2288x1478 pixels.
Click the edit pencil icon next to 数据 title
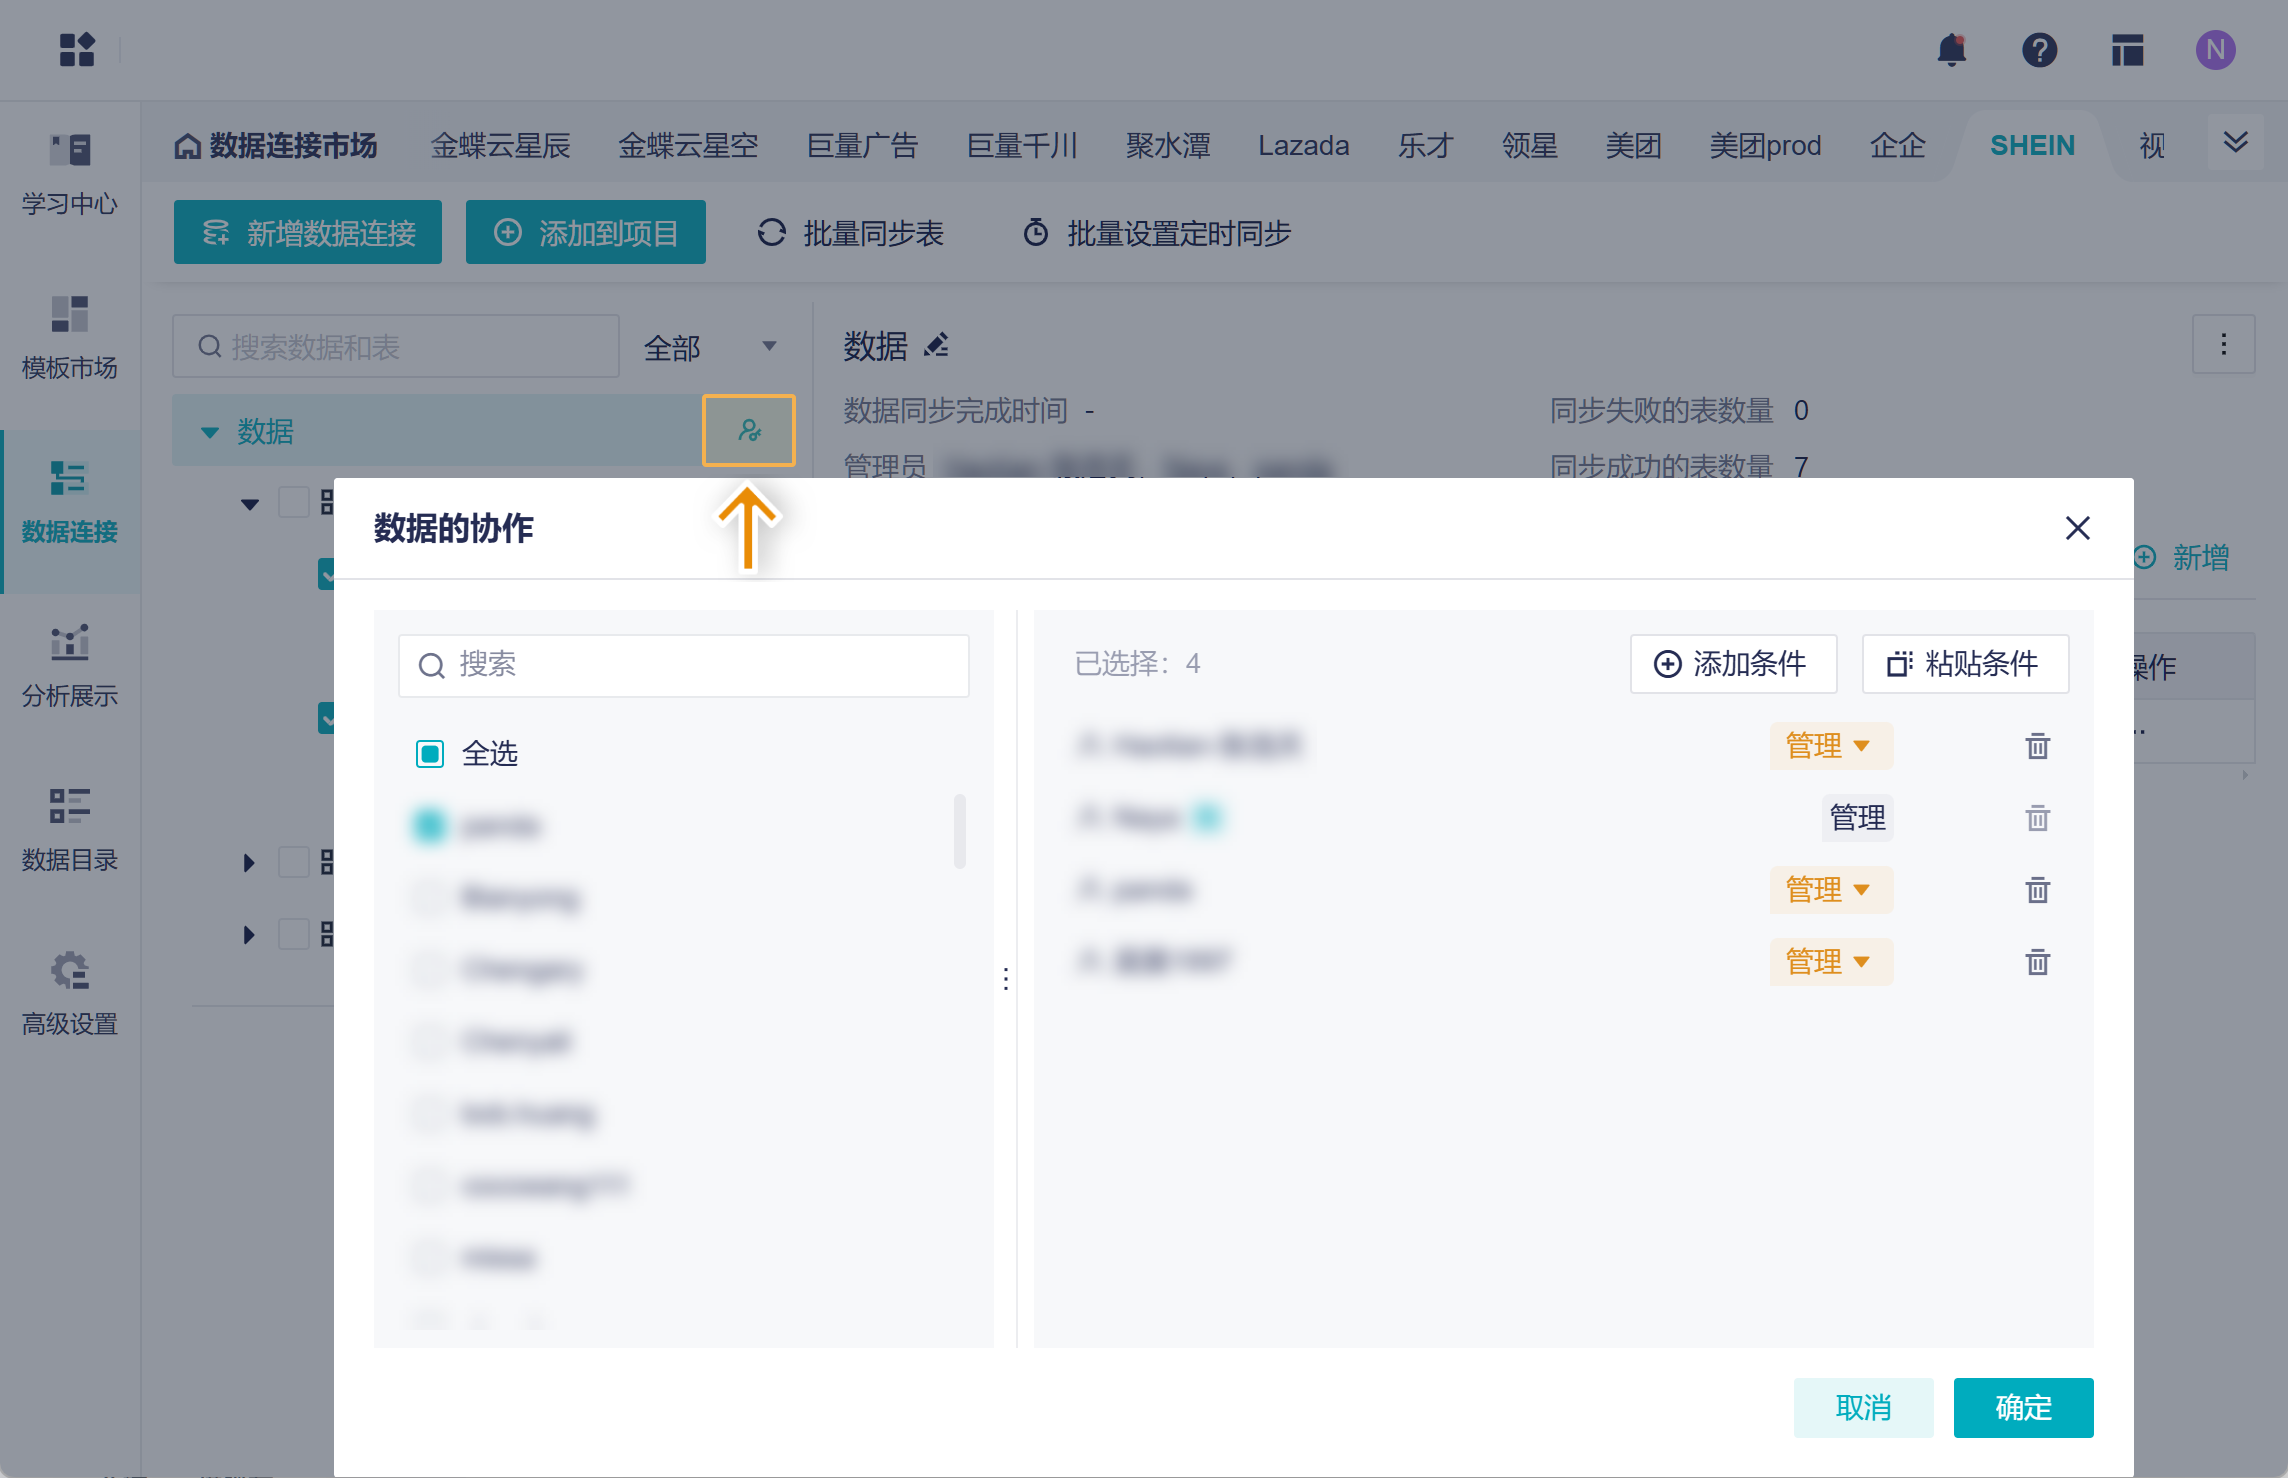[x=937, y=346]
